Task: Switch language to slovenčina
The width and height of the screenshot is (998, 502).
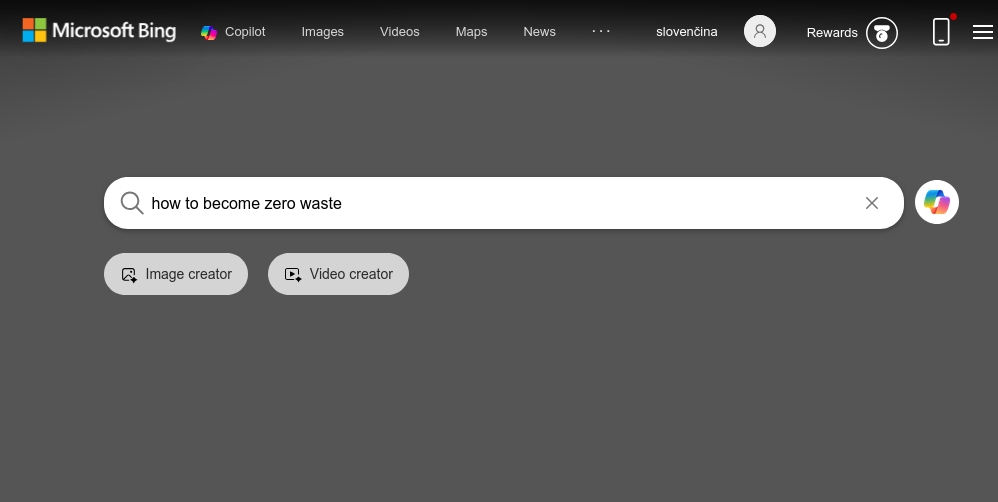Action: [x=686, y=32]
